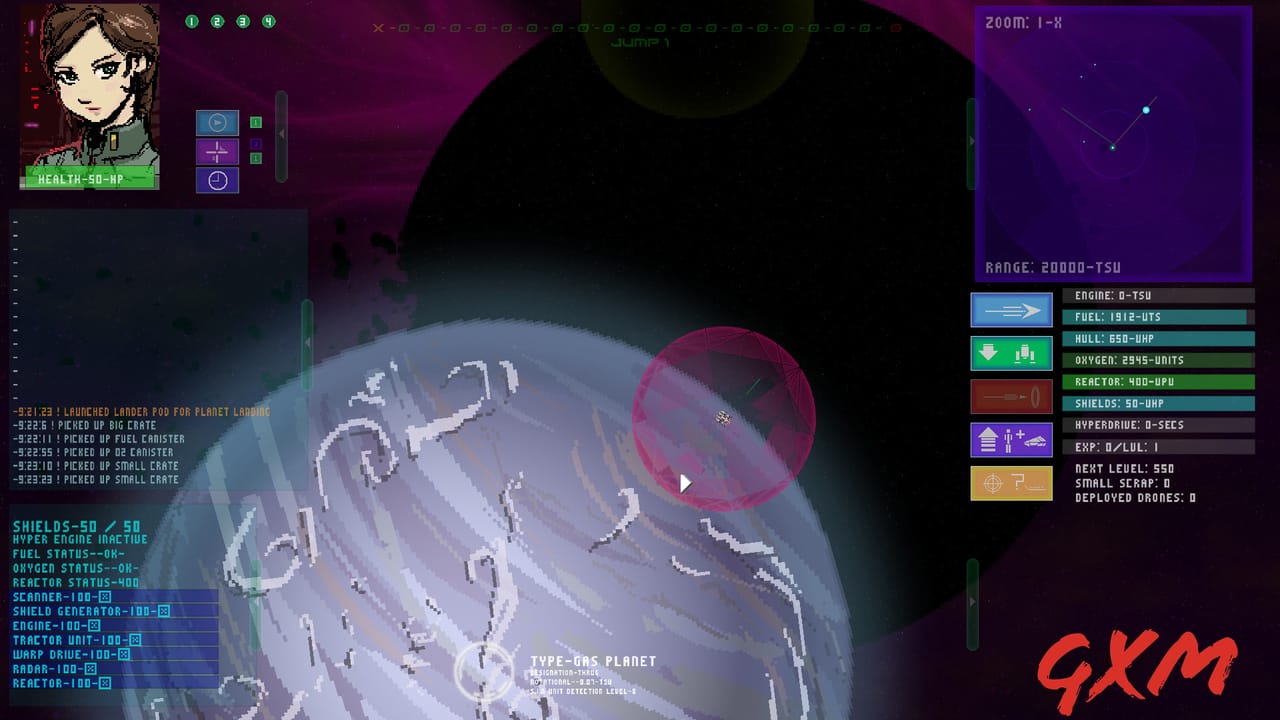The height and width of the screenshot is (720, 1280).
Task: Select the purple crosshair targeting icon
Action: (217, 152)
